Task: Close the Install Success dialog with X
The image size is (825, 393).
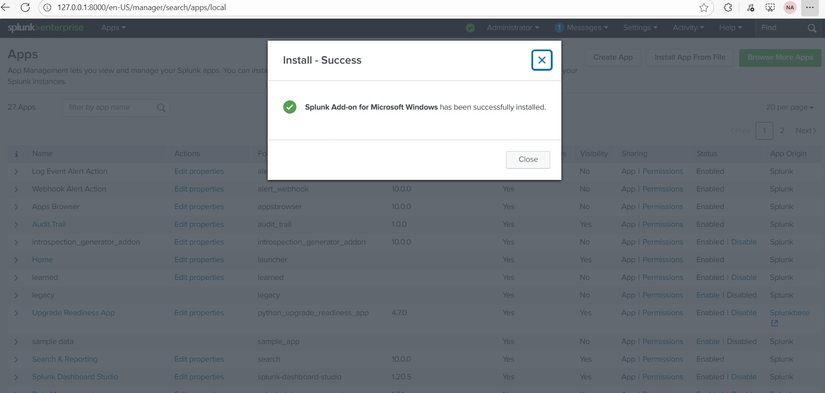Action: coord(541,60)
